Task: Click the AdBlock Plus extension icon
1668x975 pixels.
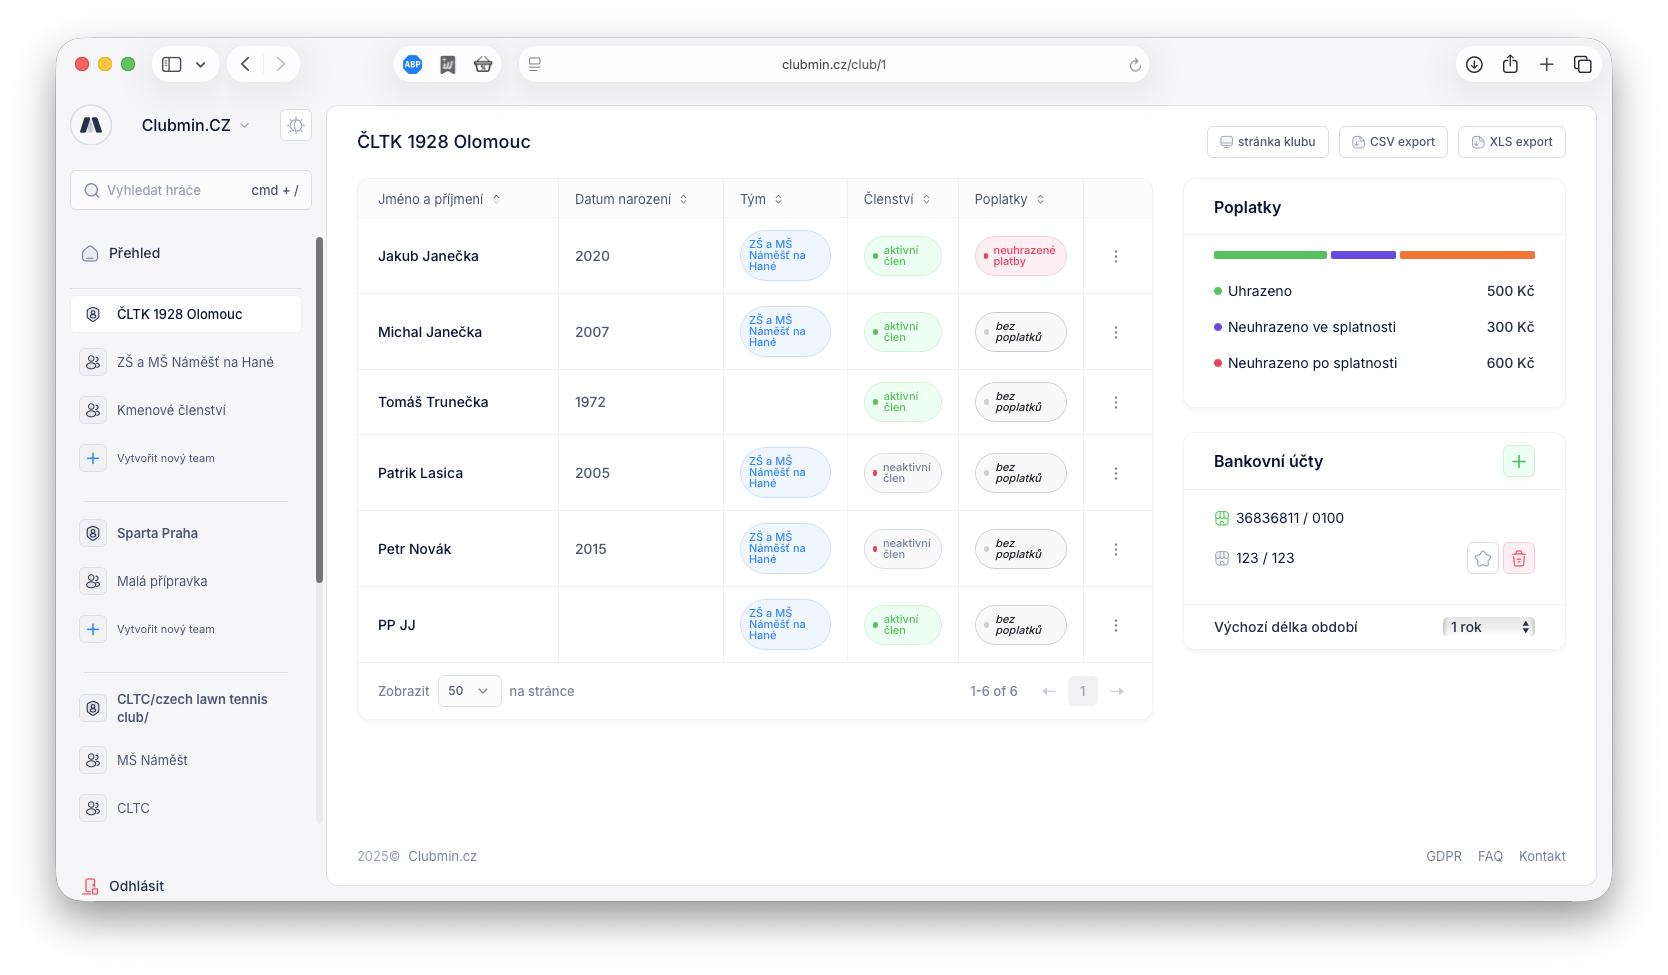Action: click(412, 64)
